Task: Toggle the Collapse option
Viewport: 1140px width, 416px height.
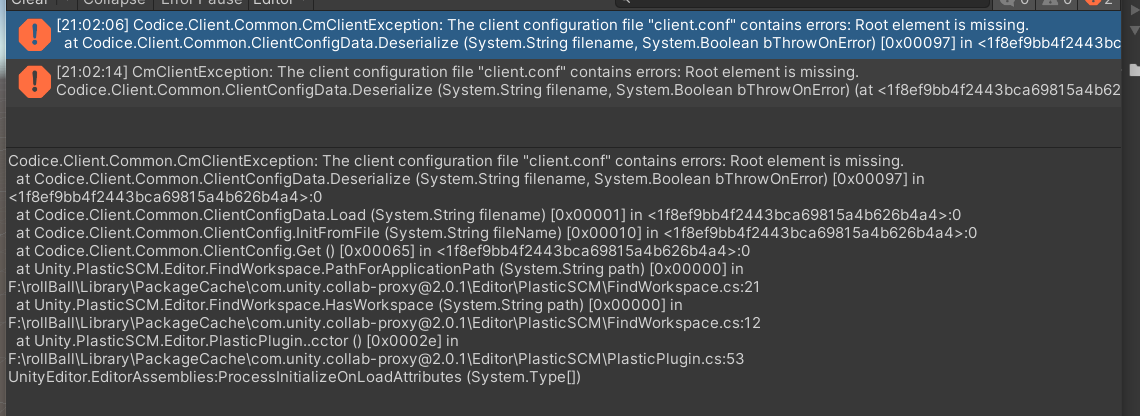Action: 114,3
